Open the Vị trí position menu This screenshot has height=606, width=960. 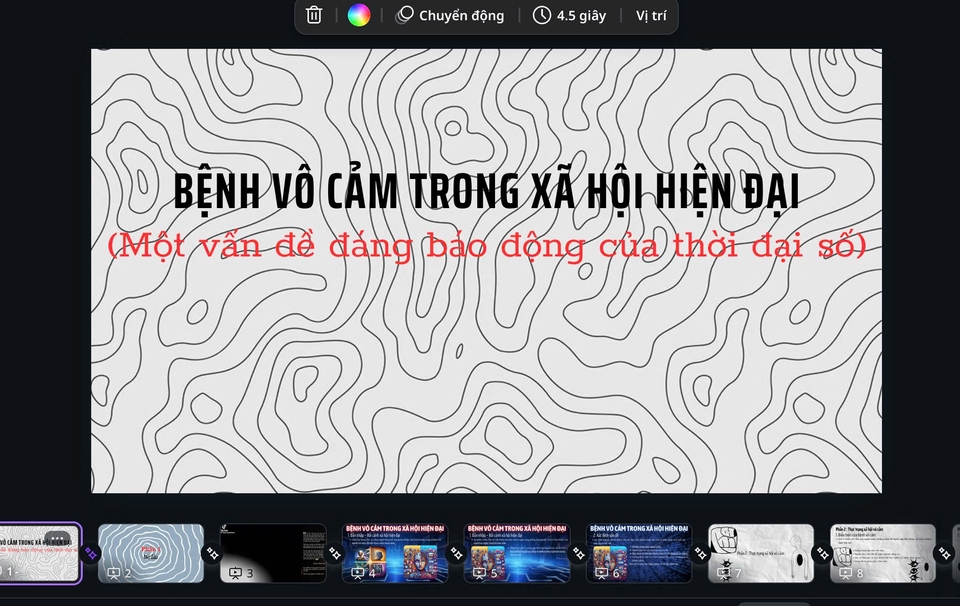pos(651,15)
